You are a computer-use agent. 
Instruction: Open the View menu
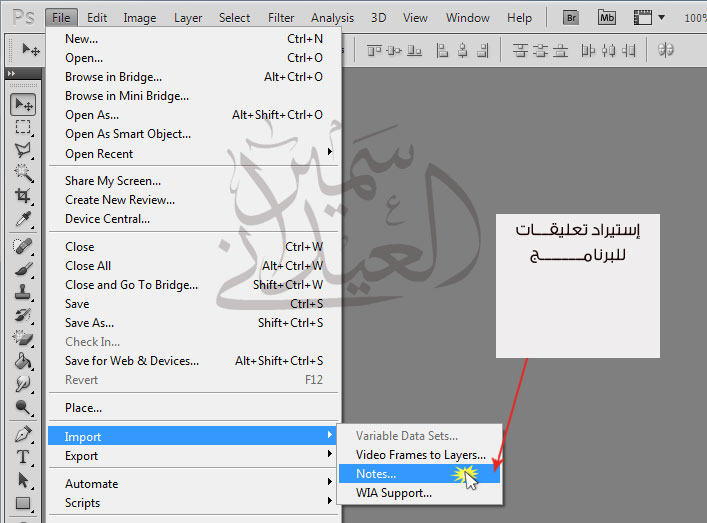coord(415,18)
